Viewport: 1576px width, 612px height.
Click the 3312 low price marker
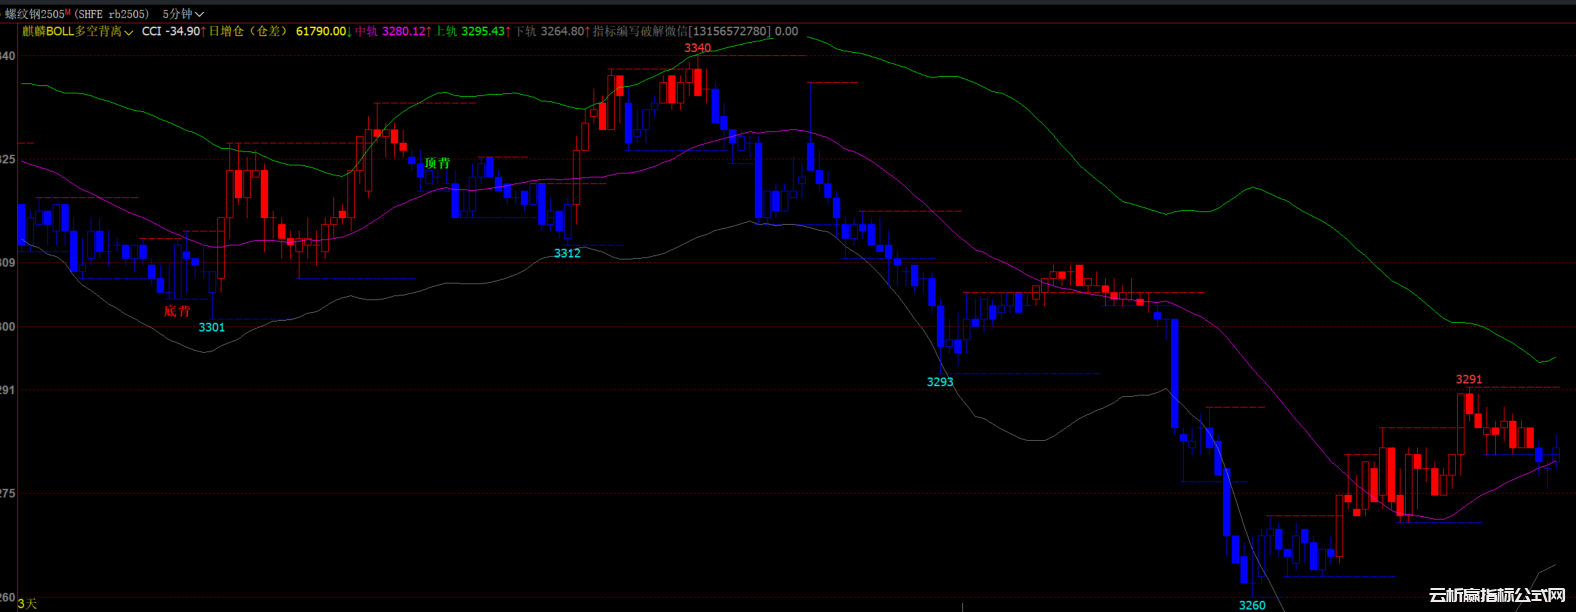tap(567, 253)
